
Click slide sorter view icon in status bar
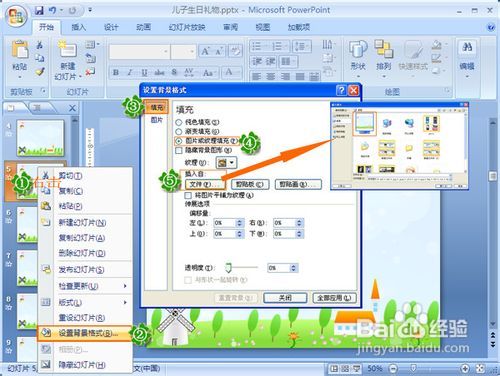(345, 369)
